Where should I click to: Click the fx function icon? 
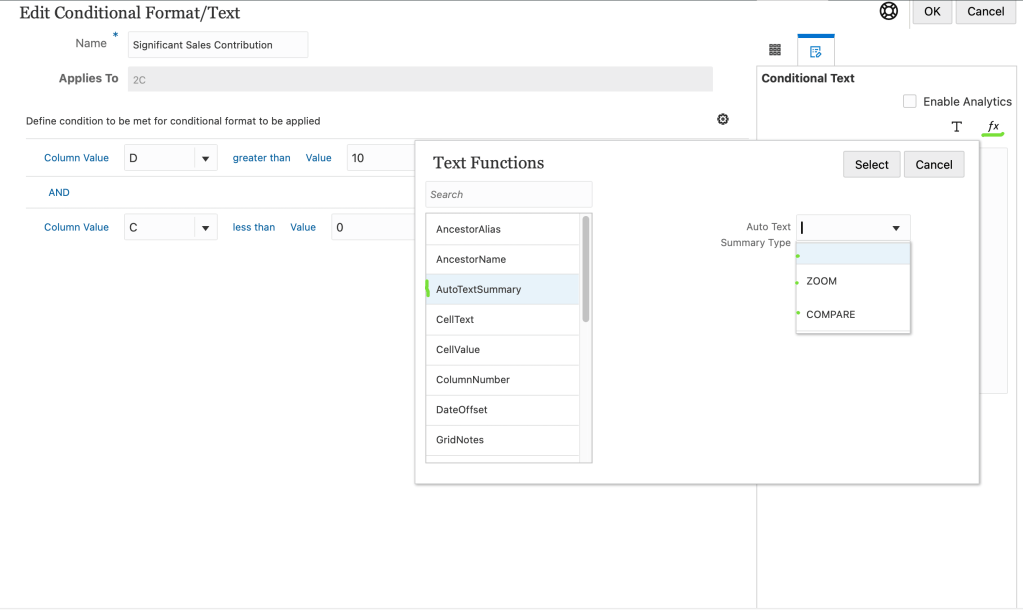pos(993,126)
